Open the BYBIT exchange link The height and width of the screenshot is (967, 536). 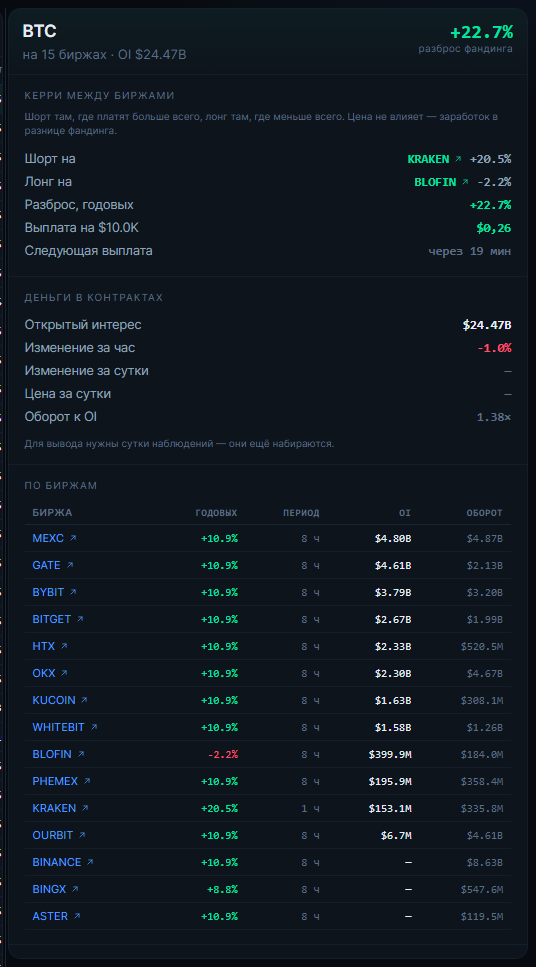click(x=54, y=592)
